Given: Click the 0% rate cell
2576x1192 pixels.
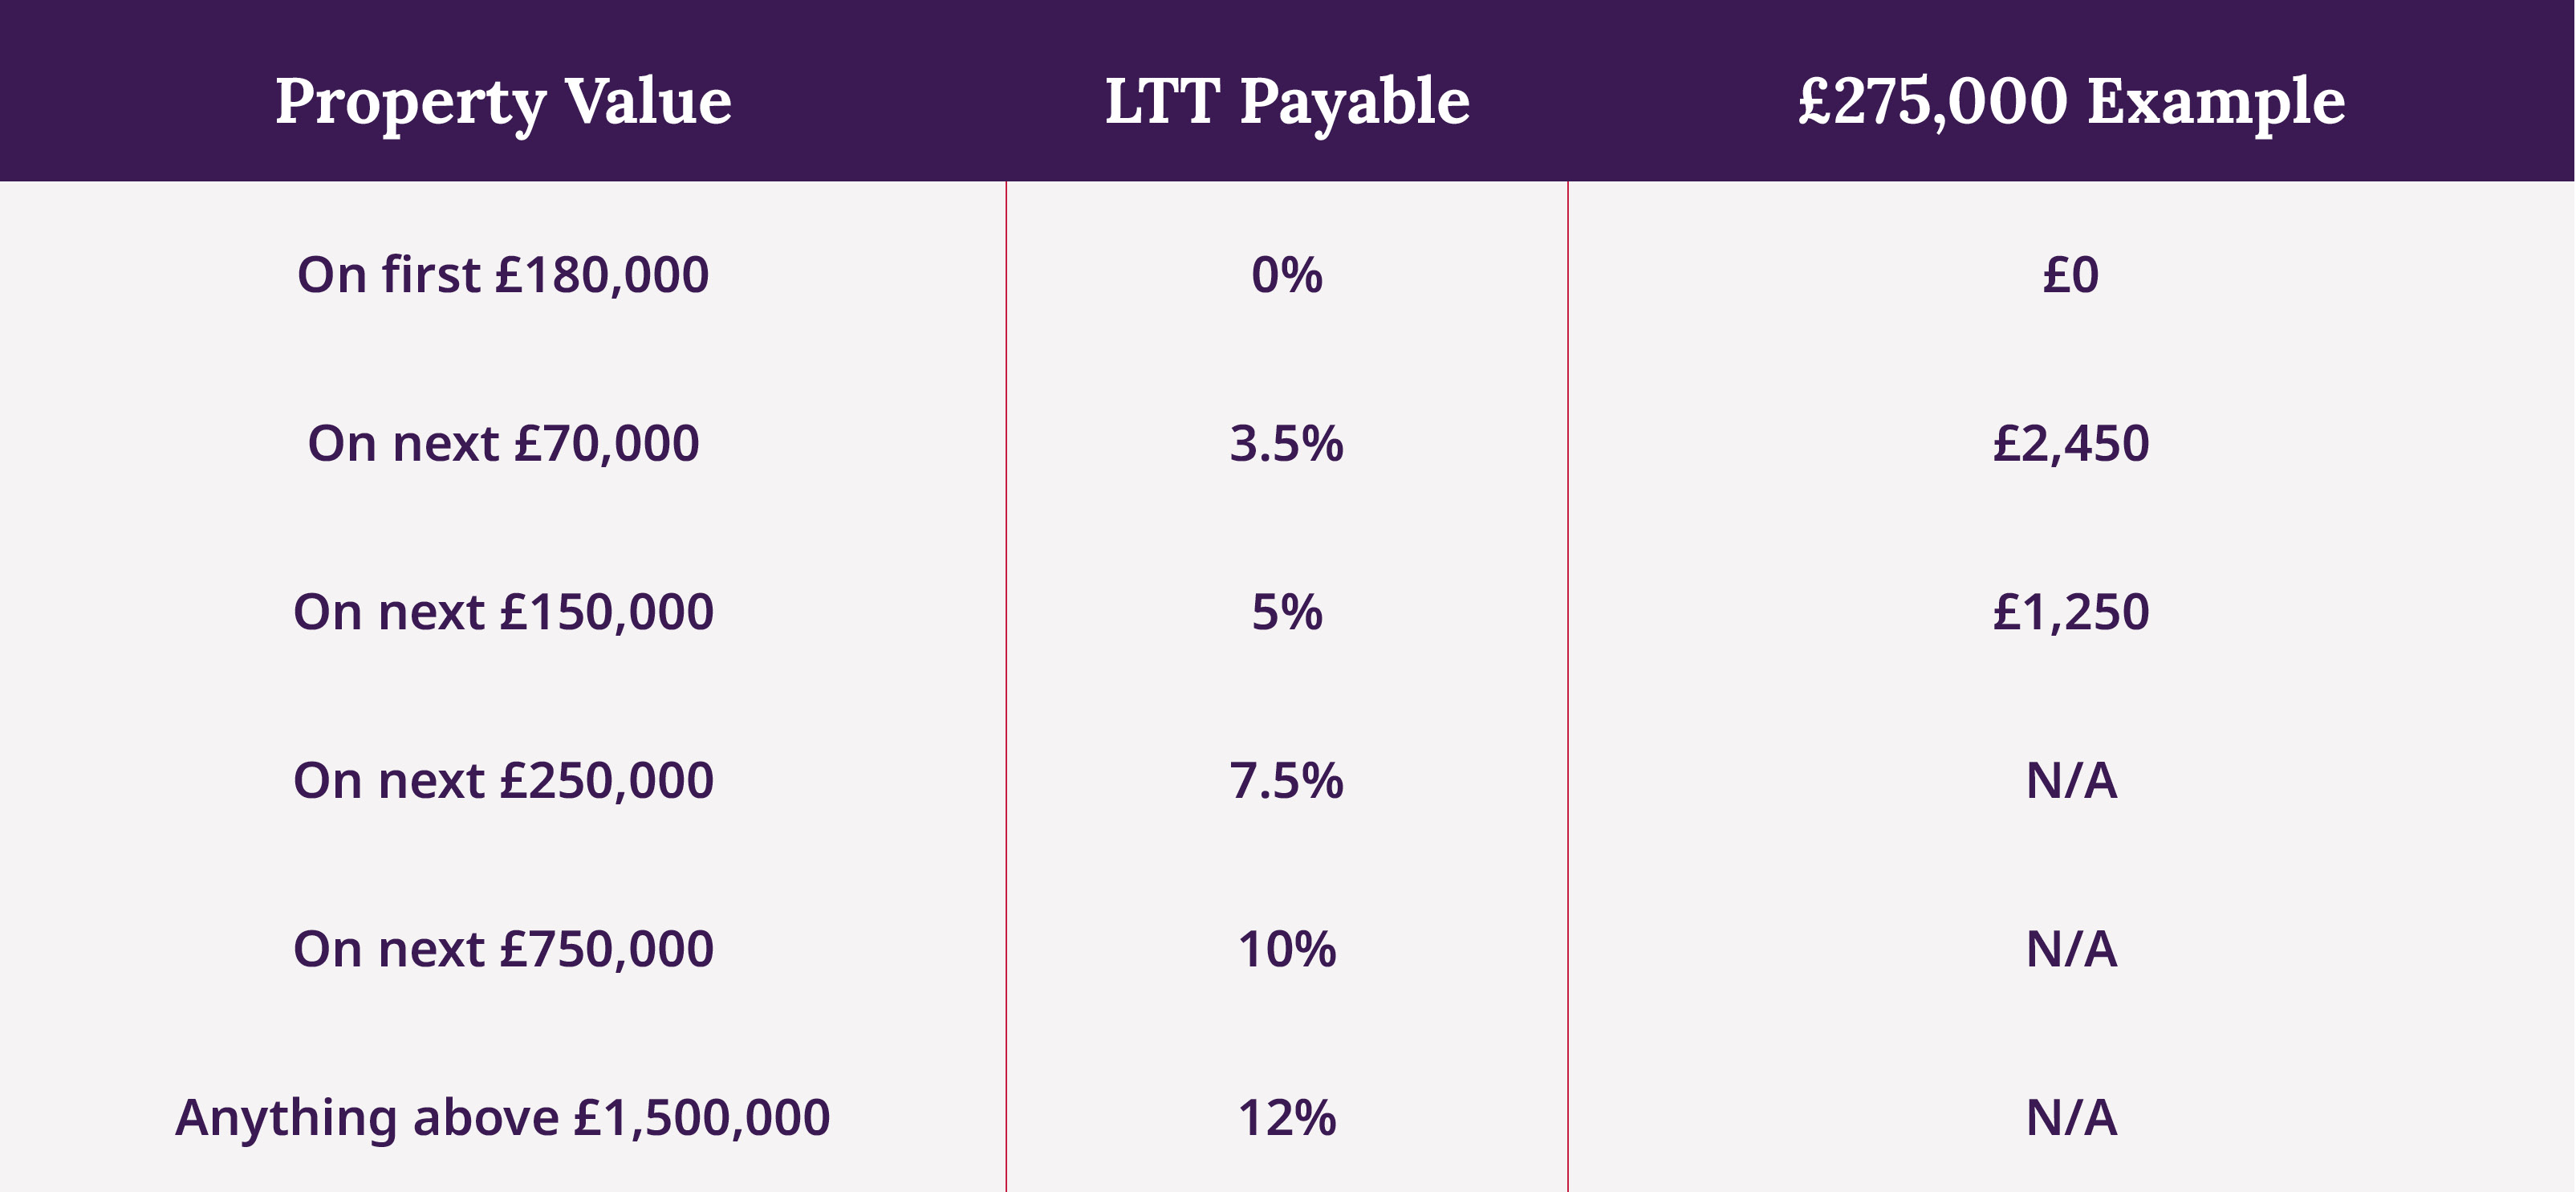Looking at the screenshot, I should (x=1287, y=274).
